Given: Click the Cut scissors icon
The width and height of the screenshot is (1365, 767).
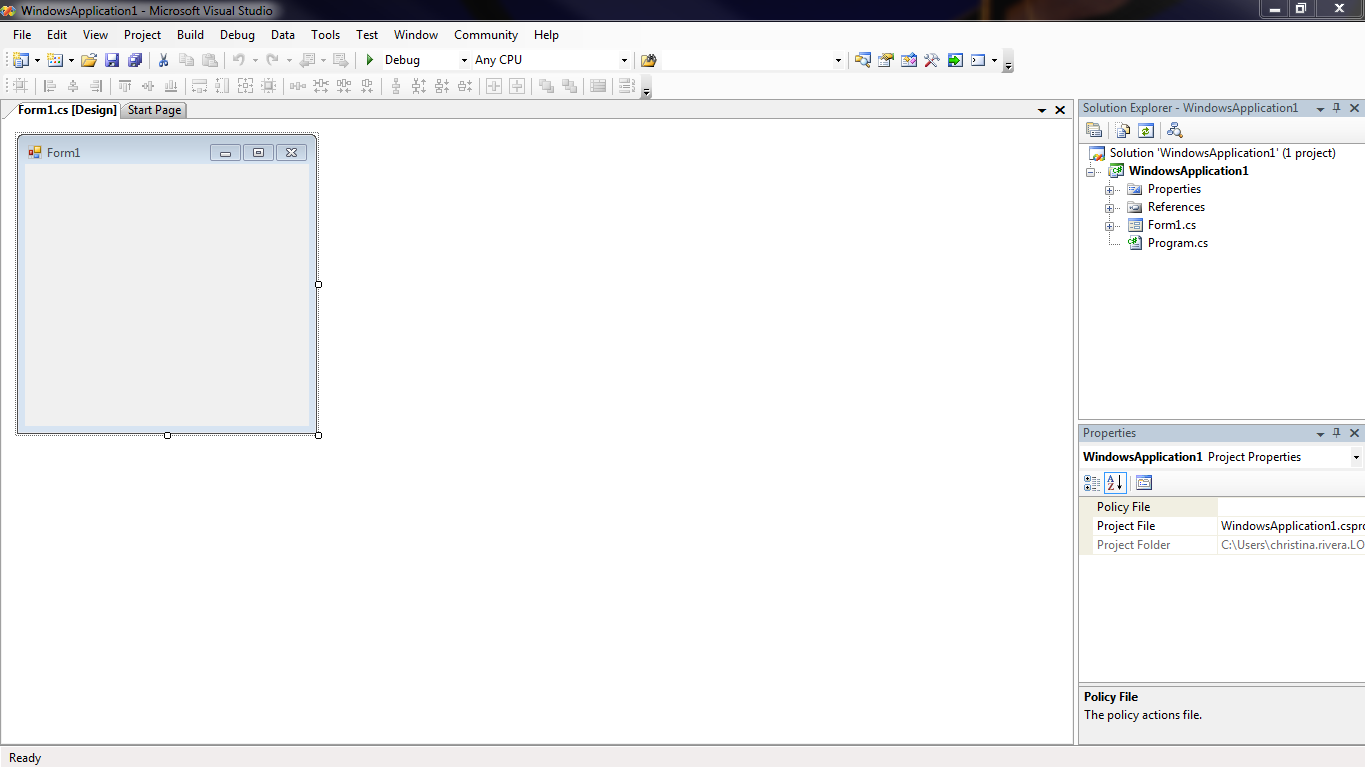Looking at the screenshot, I should tap(164, 60).
